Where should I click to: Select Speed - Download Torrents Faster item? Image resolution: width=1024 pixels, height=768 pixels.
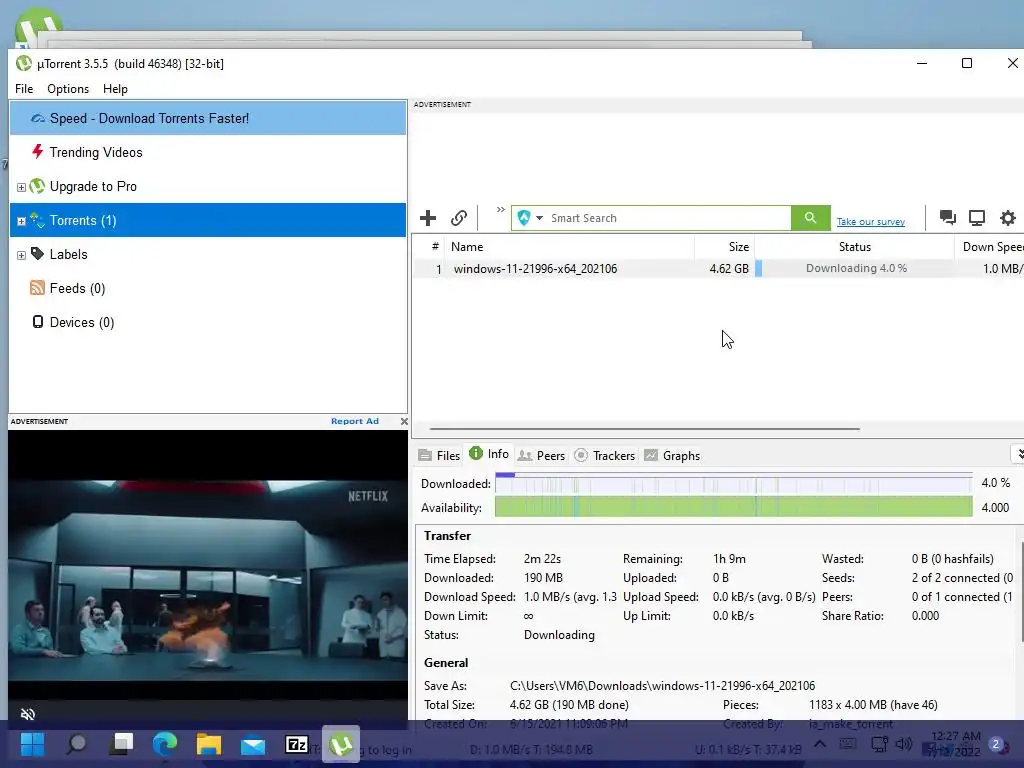(208, 118)
